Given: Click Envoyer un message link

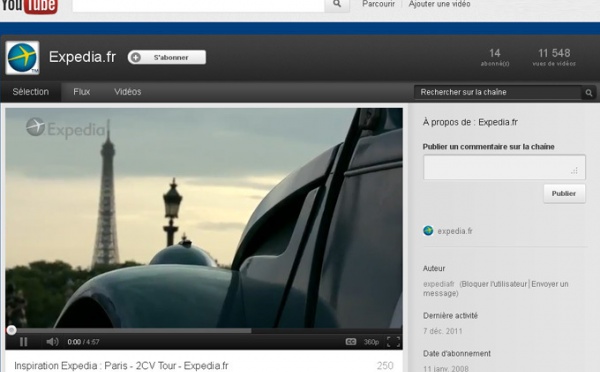Looking at the screenshot, I should coord(496,289).
